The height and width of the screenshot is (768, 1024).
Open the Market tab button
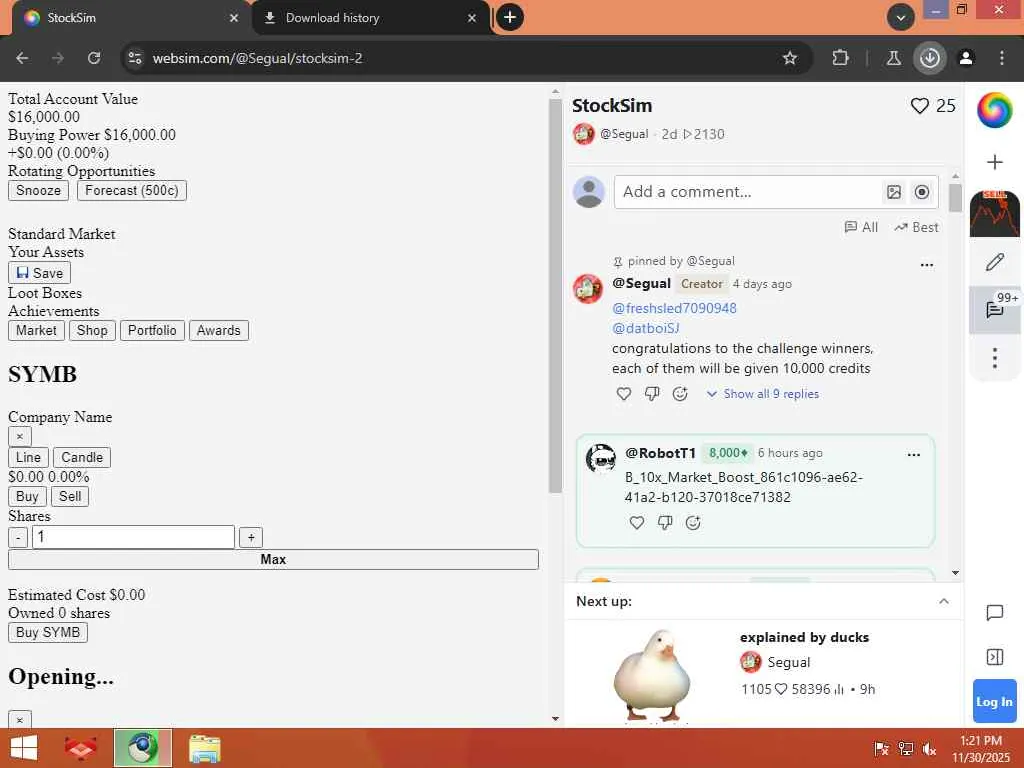click(37, 330)
